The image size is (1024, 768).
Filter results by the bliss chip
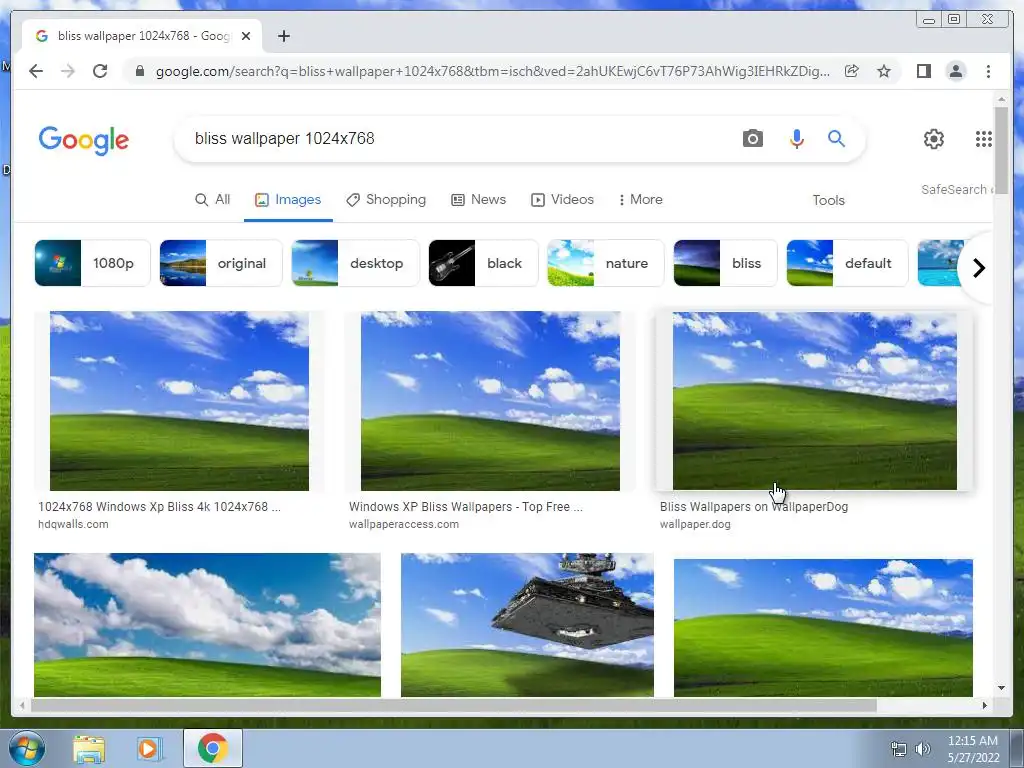pos(726,263)
